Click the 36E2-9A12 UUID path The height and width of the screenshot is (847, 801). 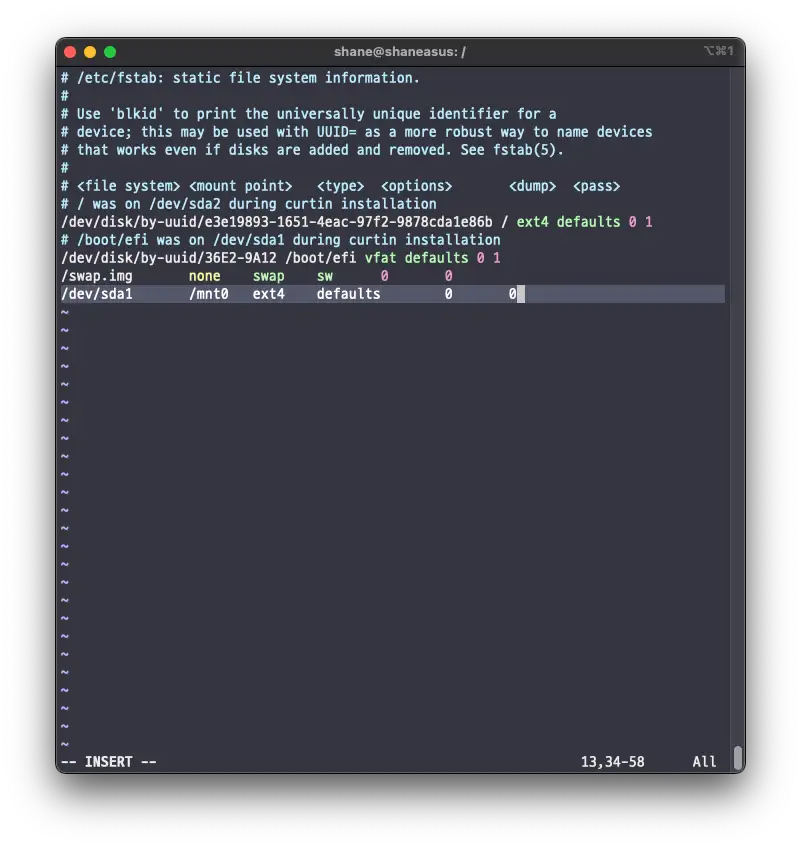(x=169, y=258)
